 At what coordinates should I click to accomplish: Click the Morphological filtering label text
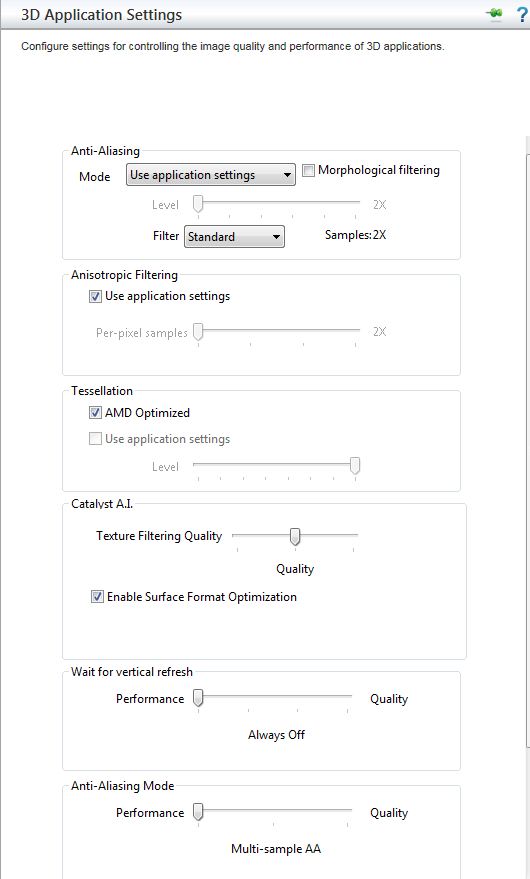379,170
